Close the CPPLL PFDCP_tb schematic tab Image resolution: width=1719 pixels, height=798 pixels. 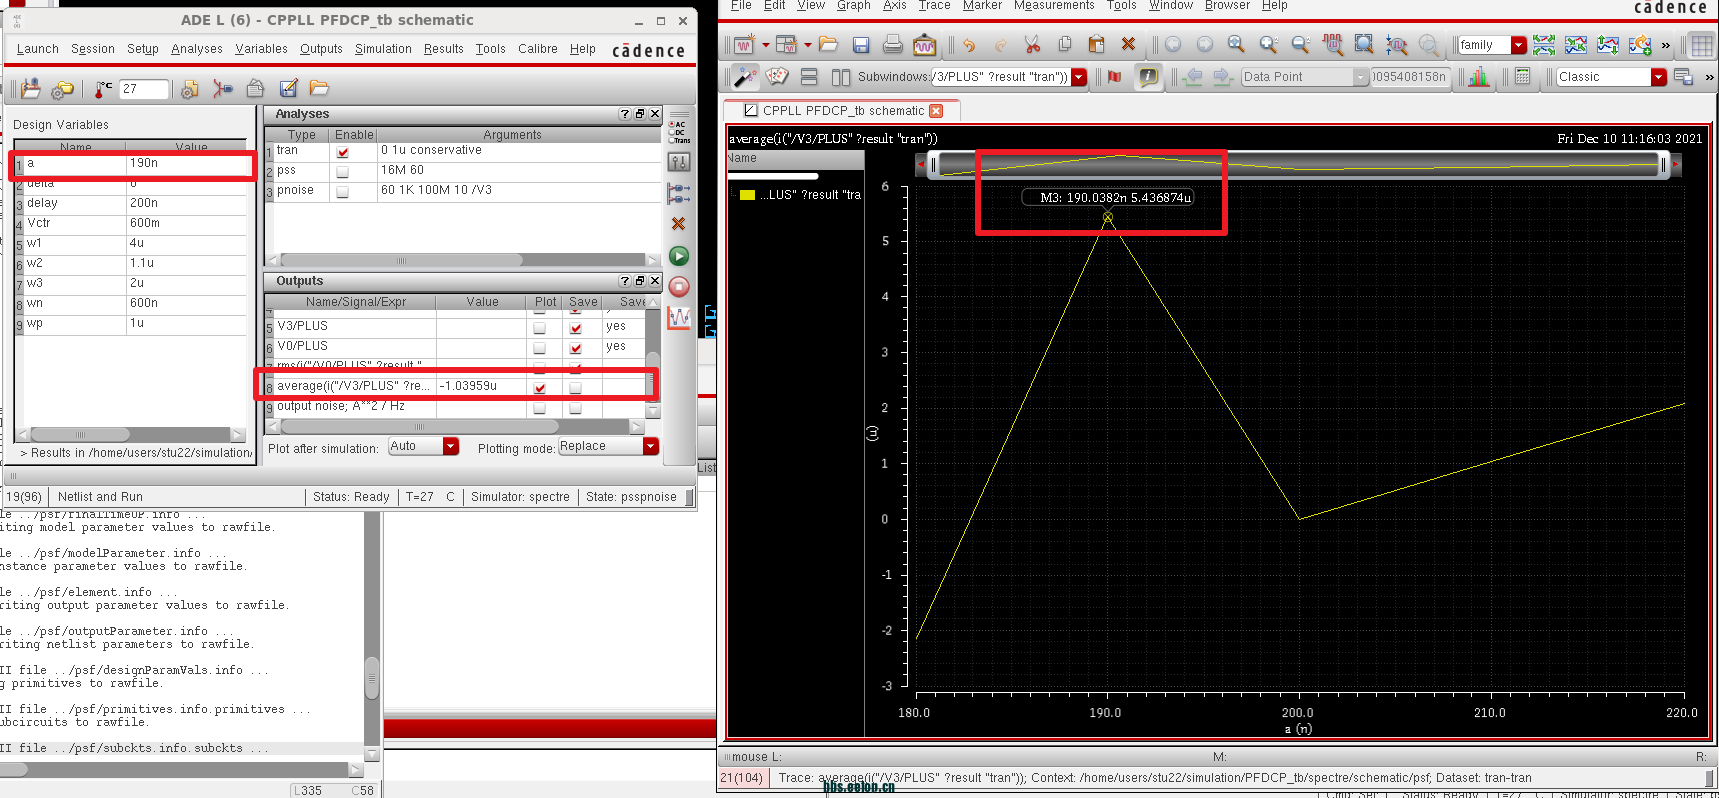936,111
